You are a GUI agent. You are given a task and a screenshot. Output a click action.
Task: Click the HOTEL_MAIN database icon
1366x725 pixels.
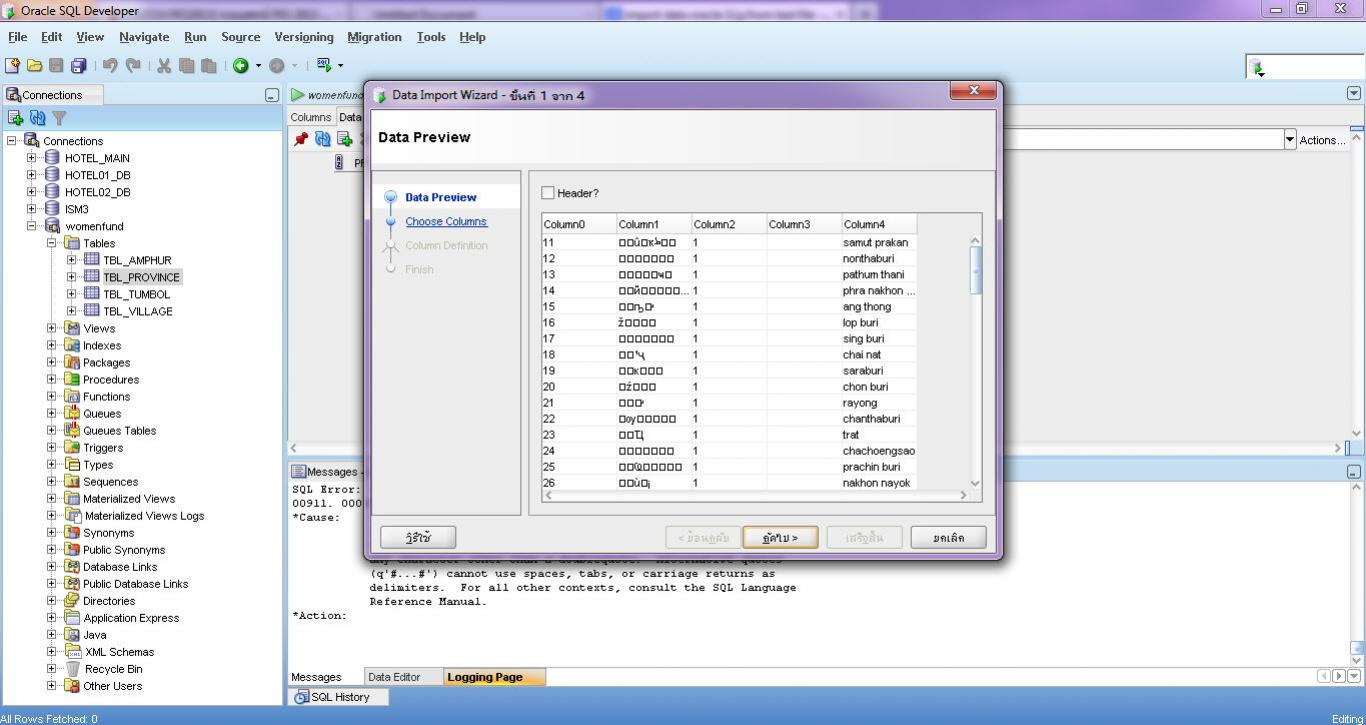52,158
